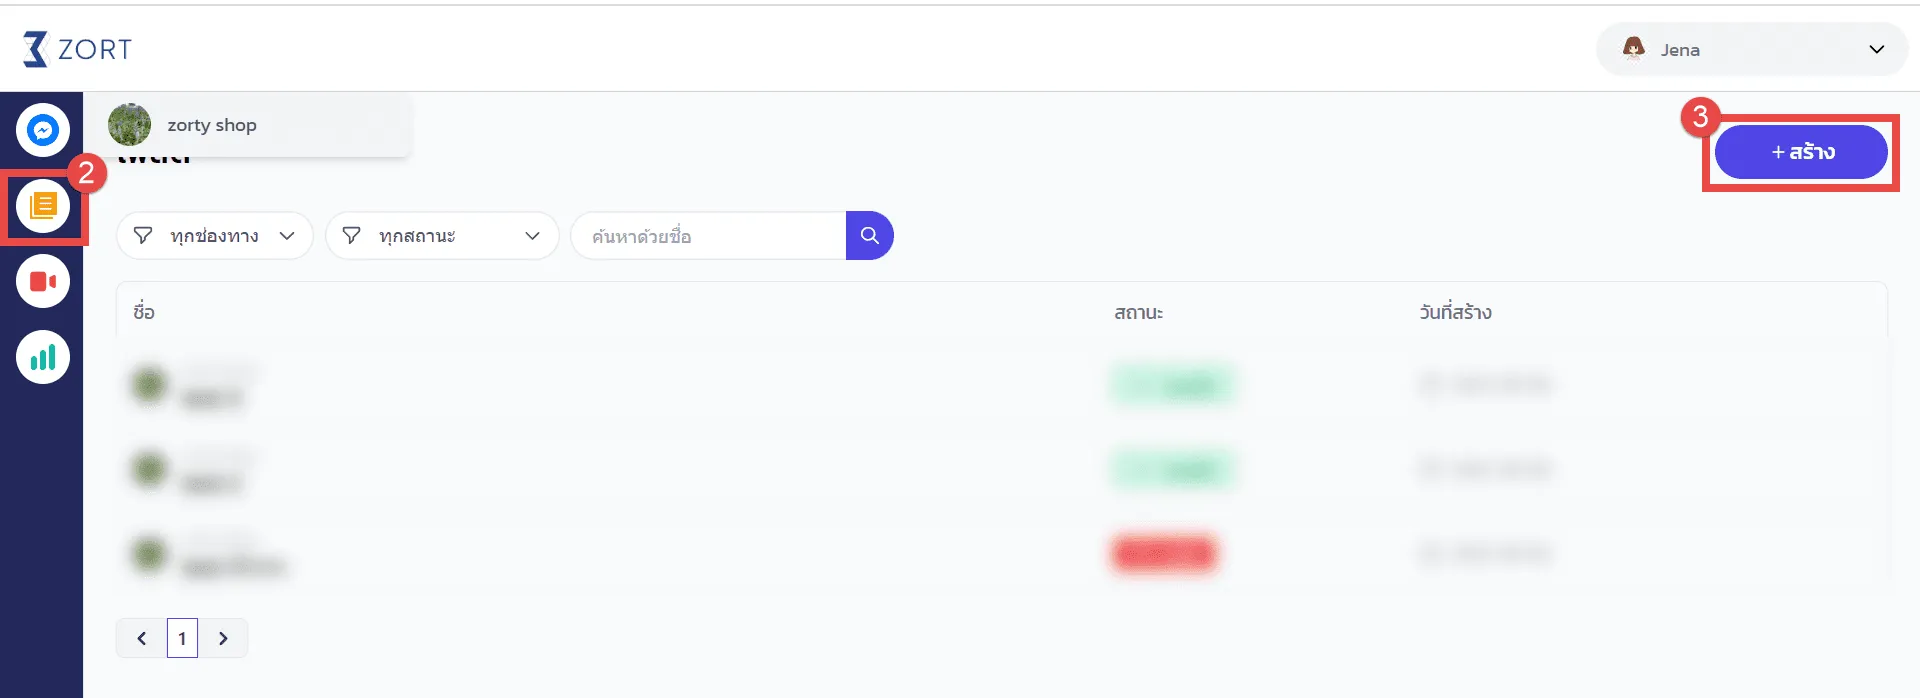Click the ชื่อ column header
This screenshot has height=698, width=1920.
click(x=144, y=312)
